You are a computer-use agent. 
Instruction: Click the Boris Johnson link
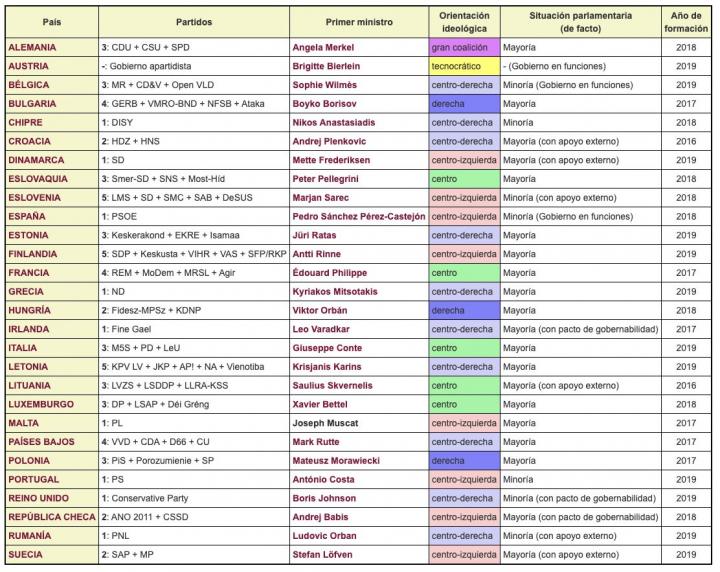(x=324, y=498)
